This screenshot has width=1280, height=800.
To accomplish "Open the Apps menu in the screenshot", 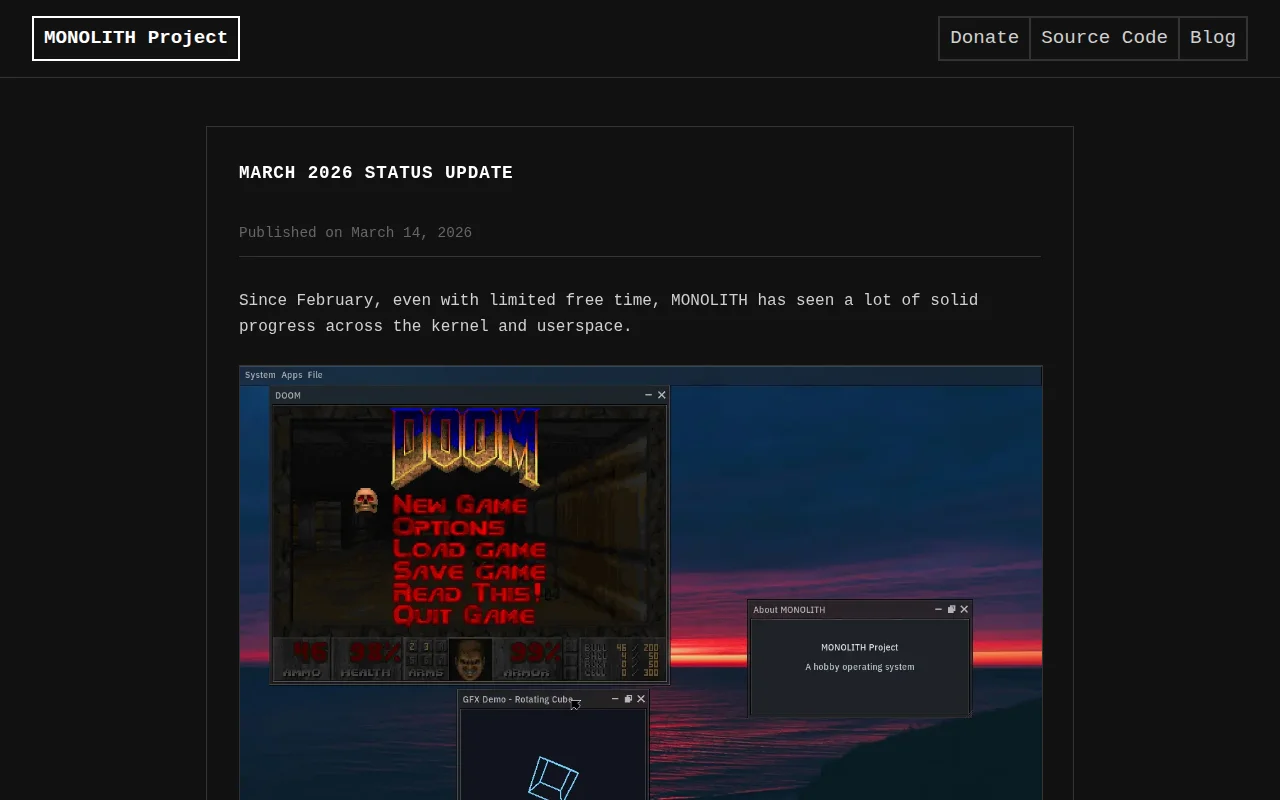I will (292, 375).
